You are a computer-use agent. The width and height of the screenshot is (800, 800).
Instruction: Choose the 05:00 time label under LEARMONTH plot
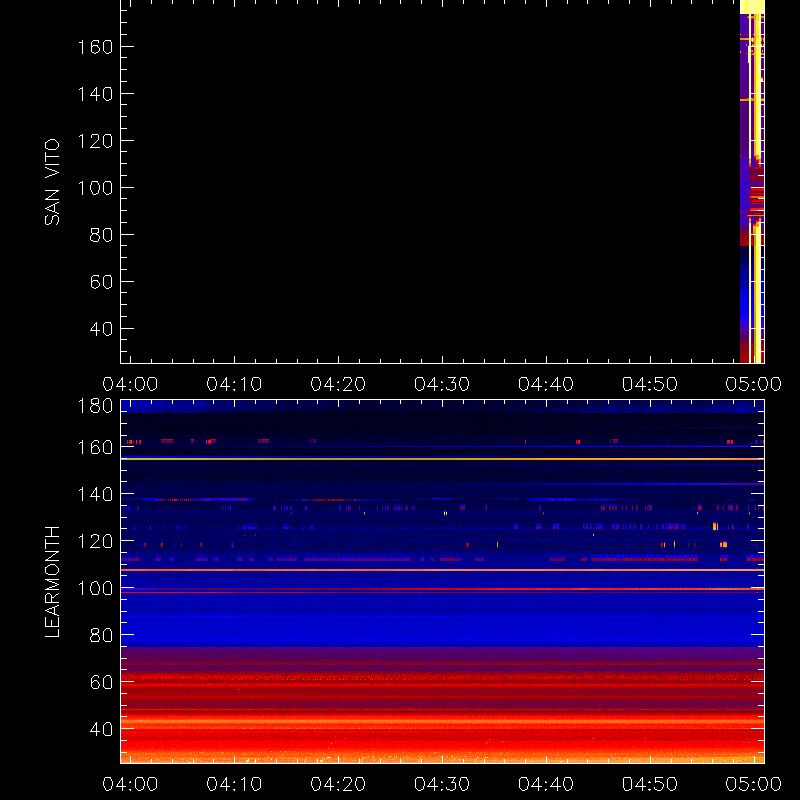pos(754,784)
